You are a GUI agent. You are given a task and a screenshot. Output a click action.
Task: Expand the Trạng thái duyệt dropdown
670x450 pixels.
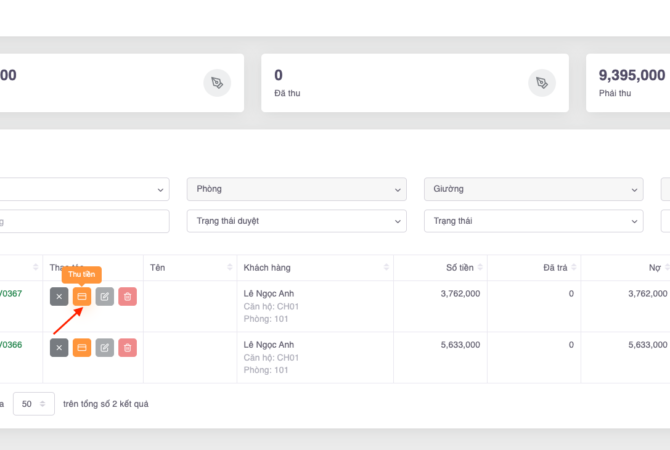click(296, 221)
